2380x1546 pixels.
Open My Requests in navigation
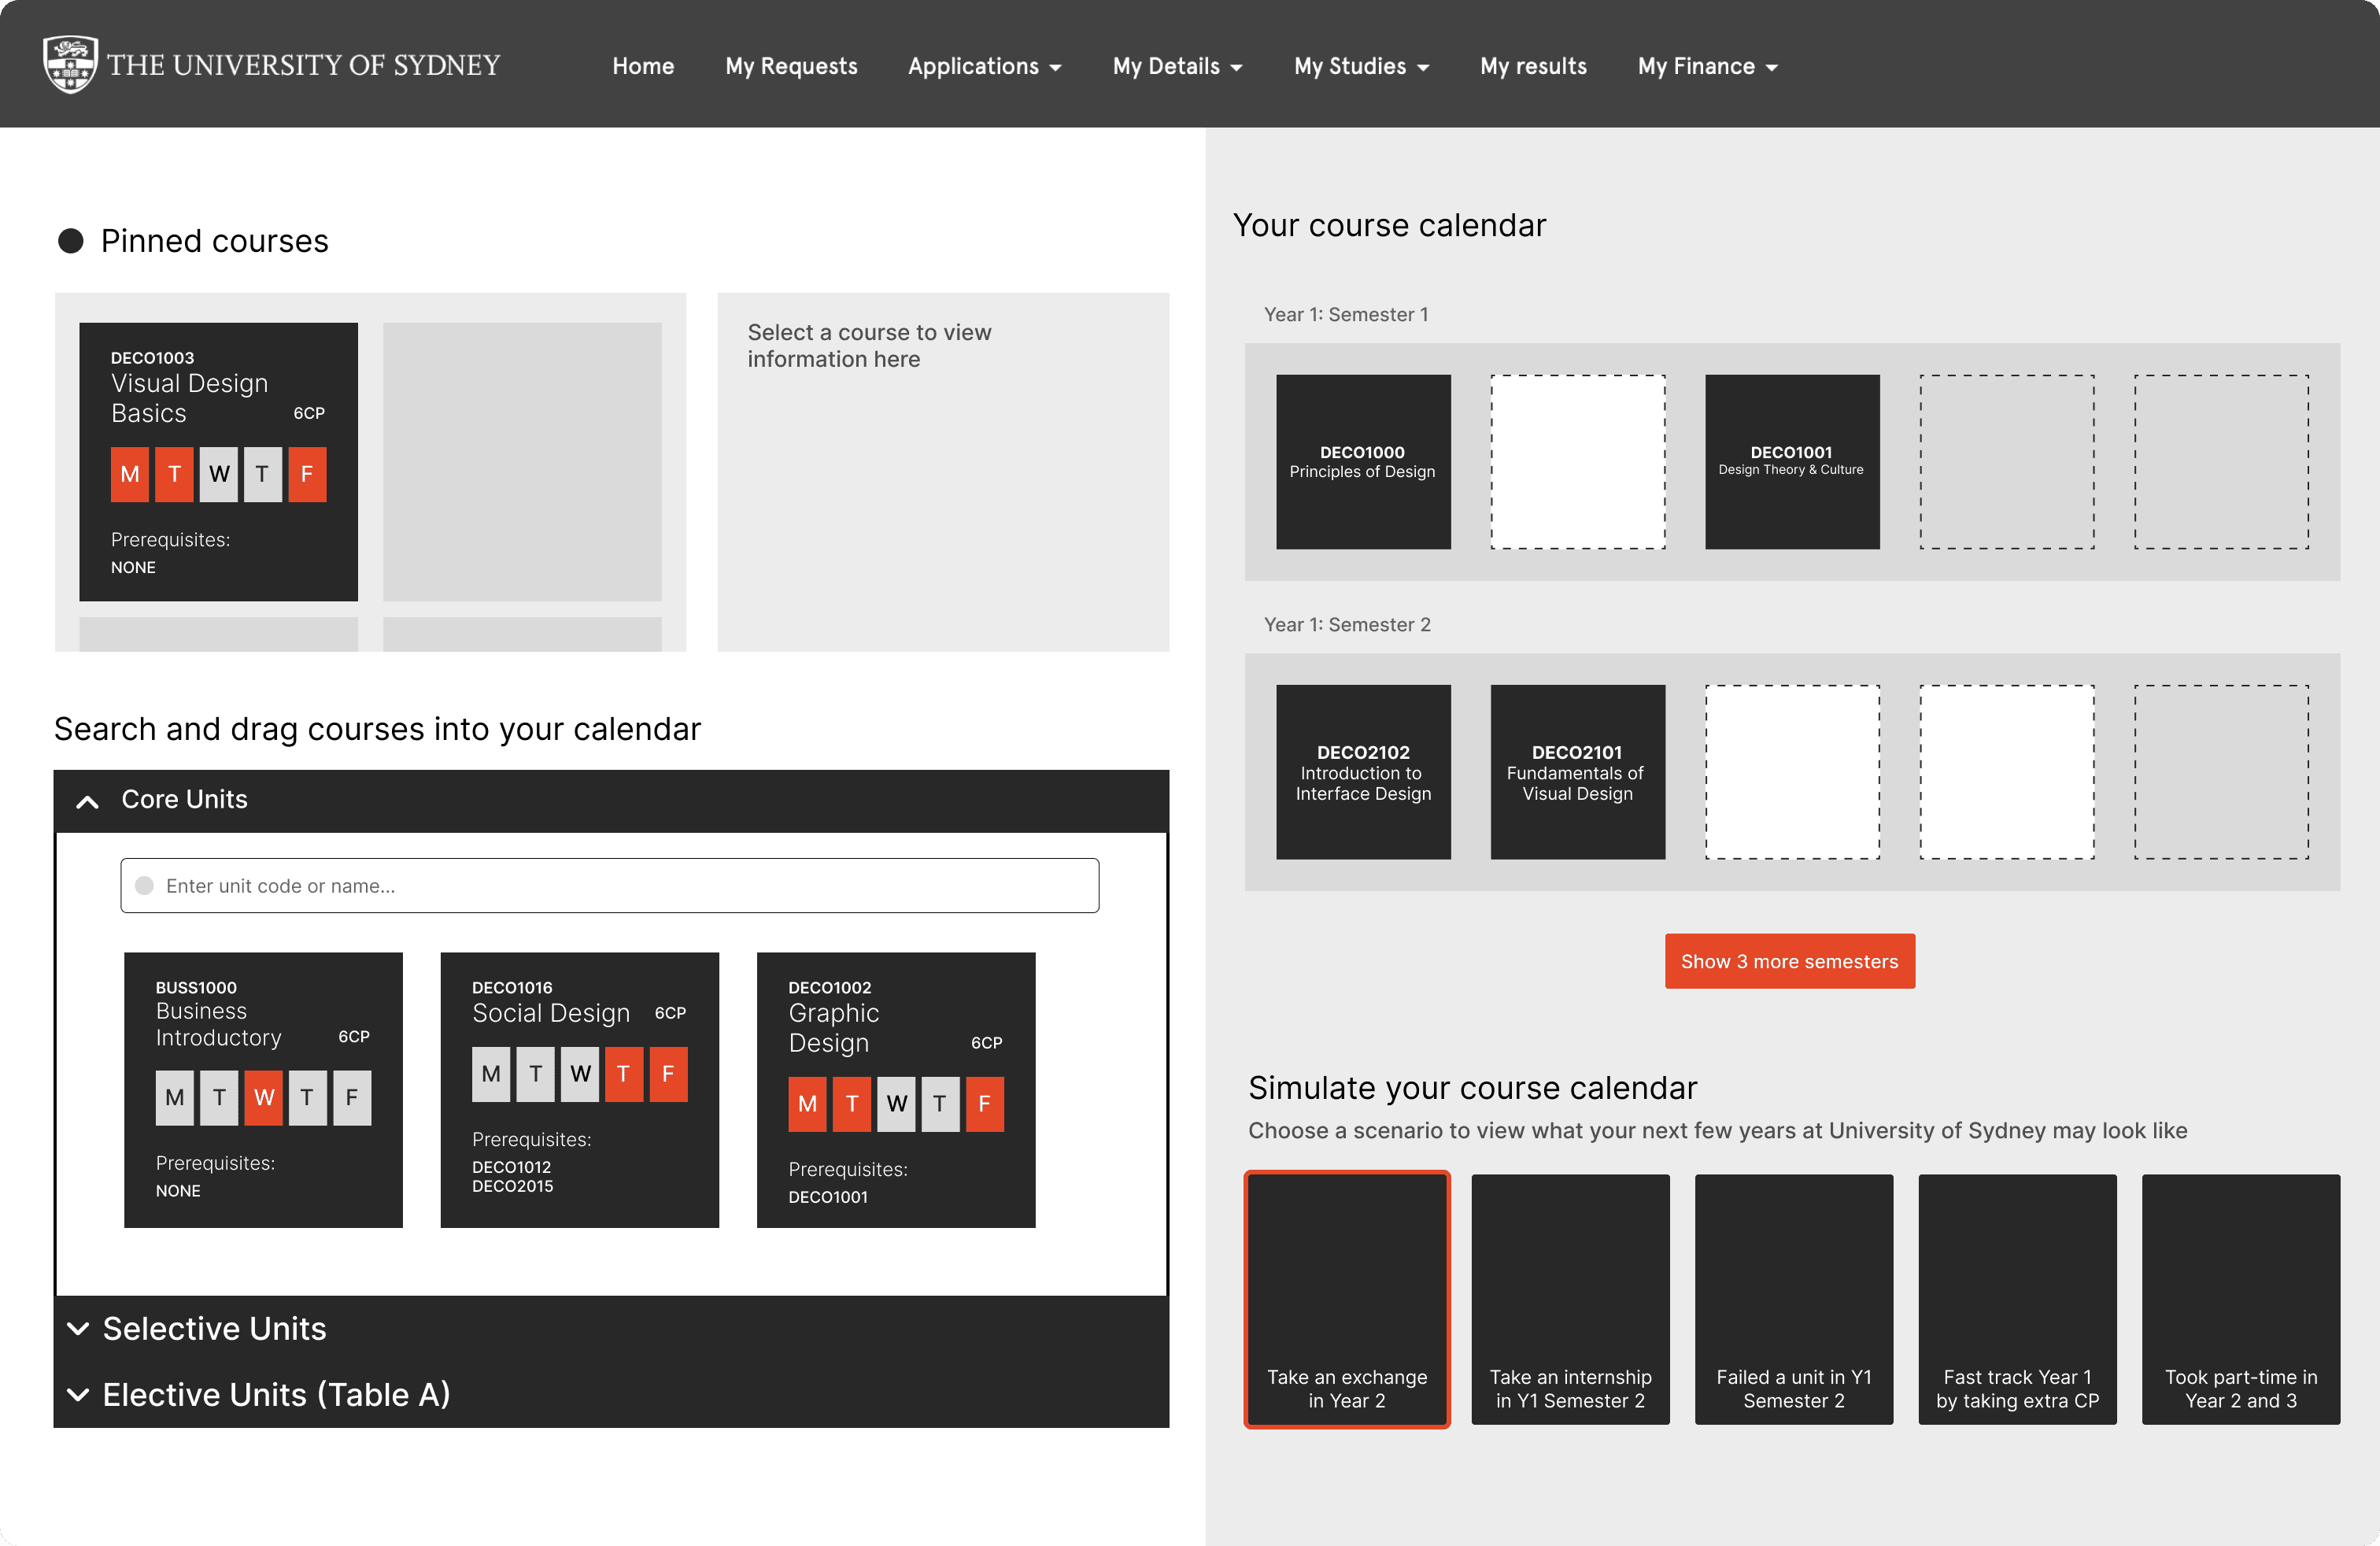[x=791, y=67]
